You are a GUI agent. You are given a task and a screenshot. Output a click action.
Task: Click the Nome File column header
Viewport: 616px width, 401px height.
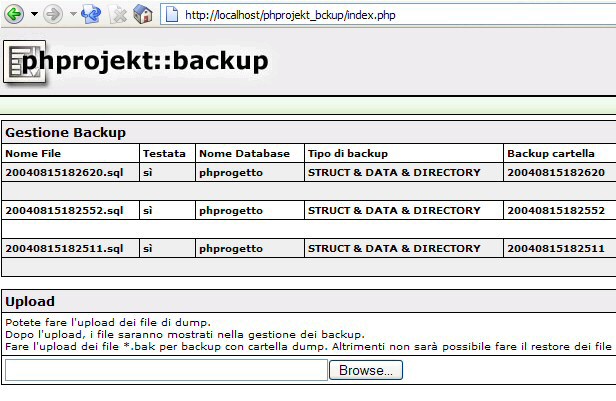[33, 154]
